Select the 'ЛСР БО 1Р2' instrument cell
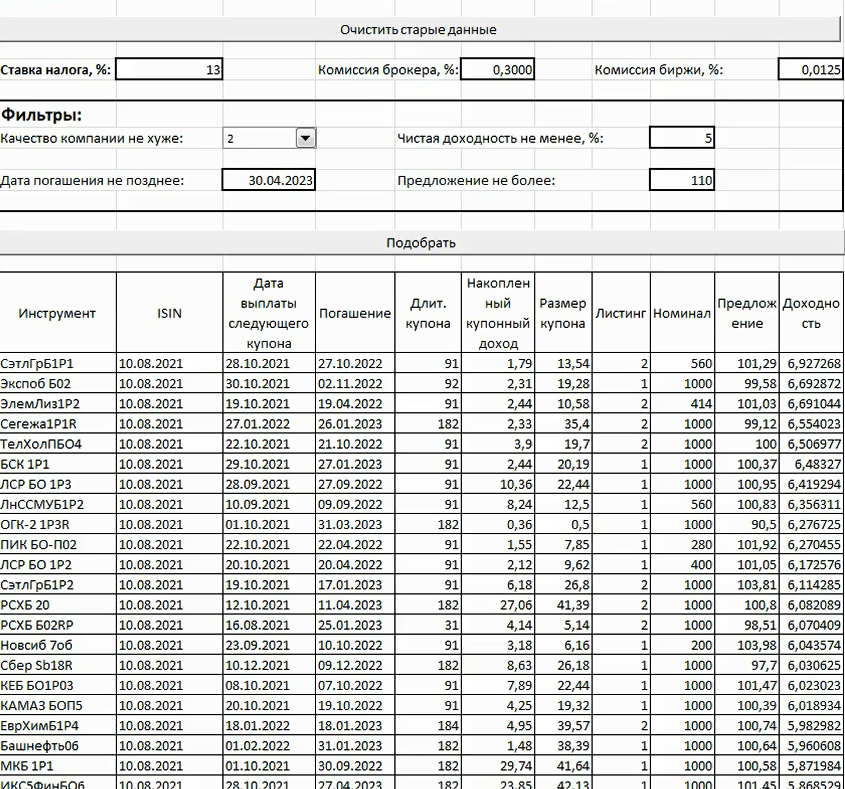 pos(58,565)
